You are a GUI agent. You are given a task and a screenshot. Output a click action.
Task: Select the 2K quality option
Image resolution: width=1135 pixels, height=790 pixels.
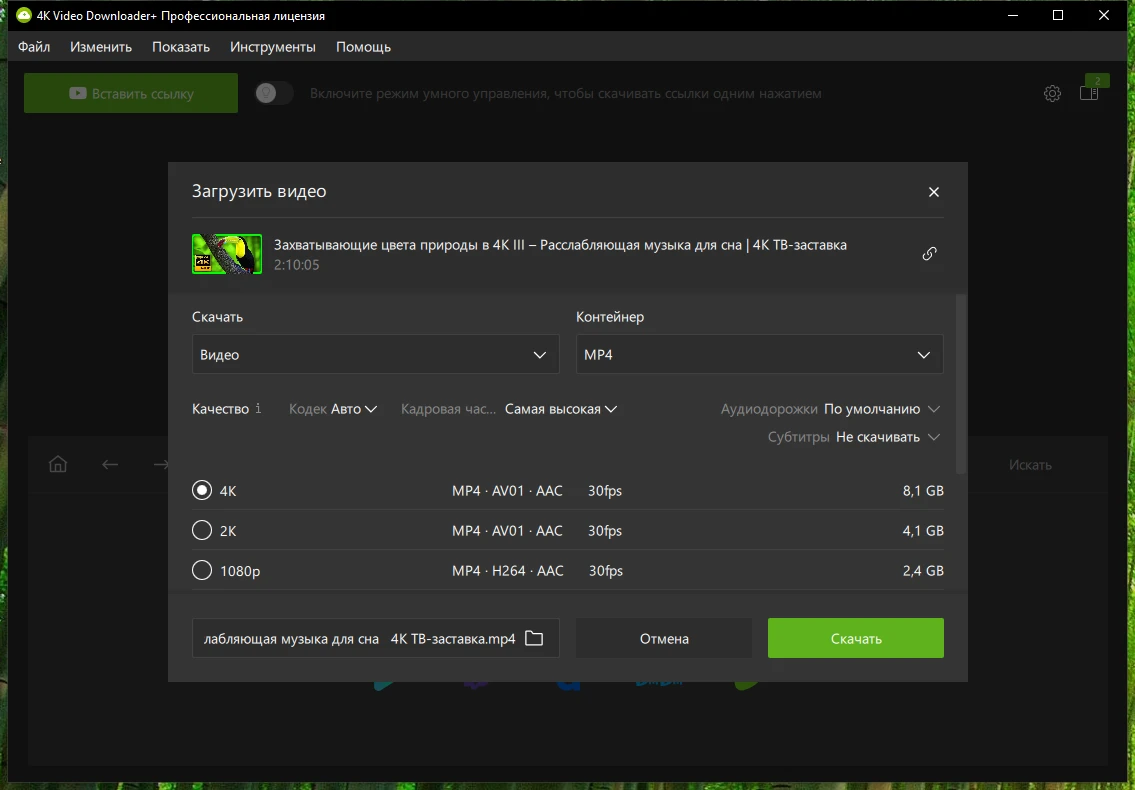(202, 531)
